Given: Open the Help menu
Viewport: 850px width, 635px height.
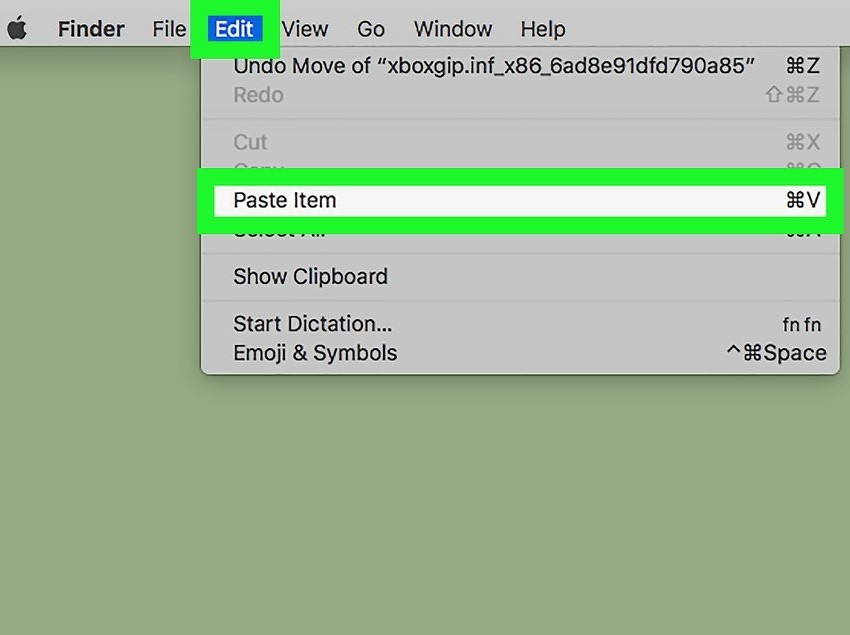Looking at the screenshot, I should point(543,29).
